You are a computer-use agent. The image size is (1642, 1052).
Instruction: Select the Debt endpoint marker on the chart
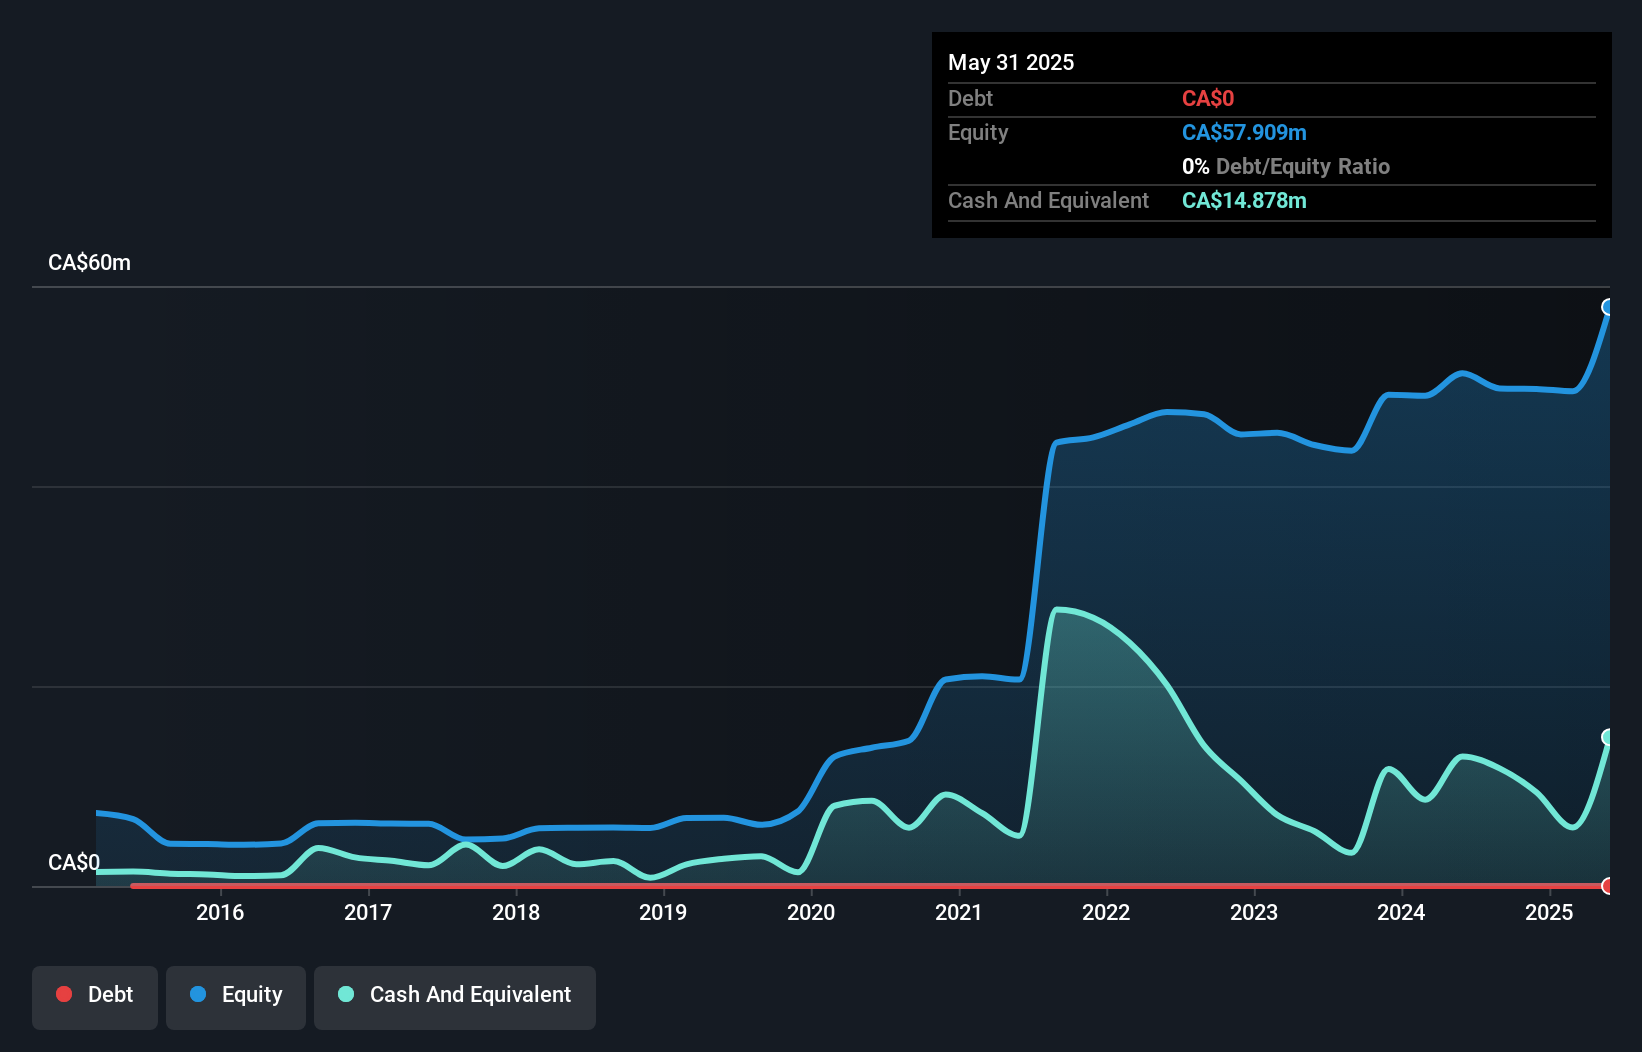click(1609, 886)
